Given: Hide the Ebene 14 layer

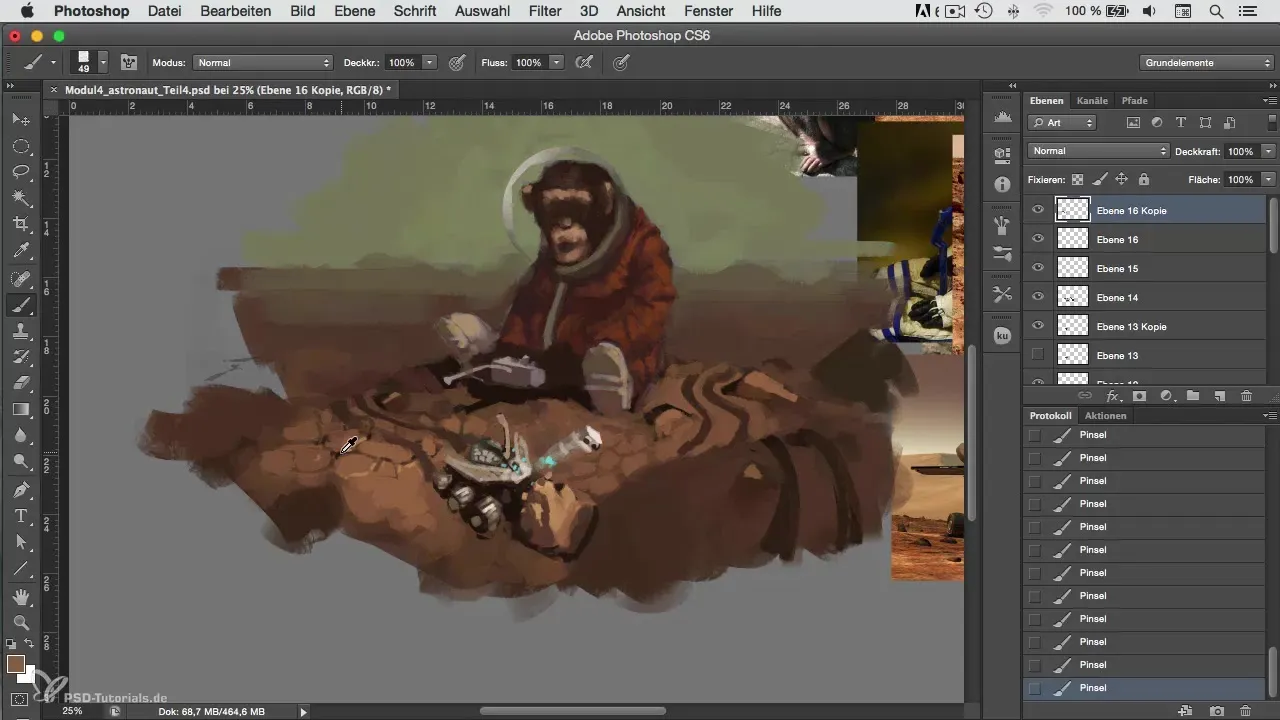Looking at the screenshot, I should coord(1037,297).
